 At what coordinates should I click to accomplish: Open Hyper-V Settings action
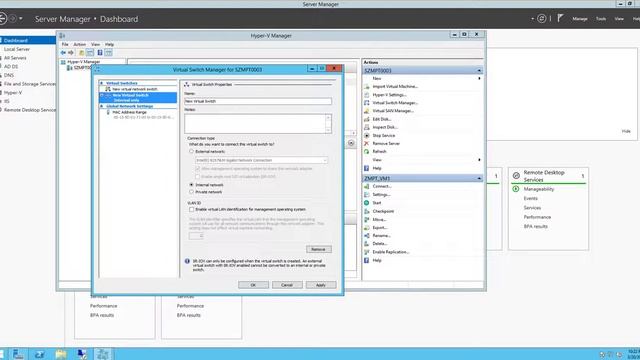click(389, 95)
